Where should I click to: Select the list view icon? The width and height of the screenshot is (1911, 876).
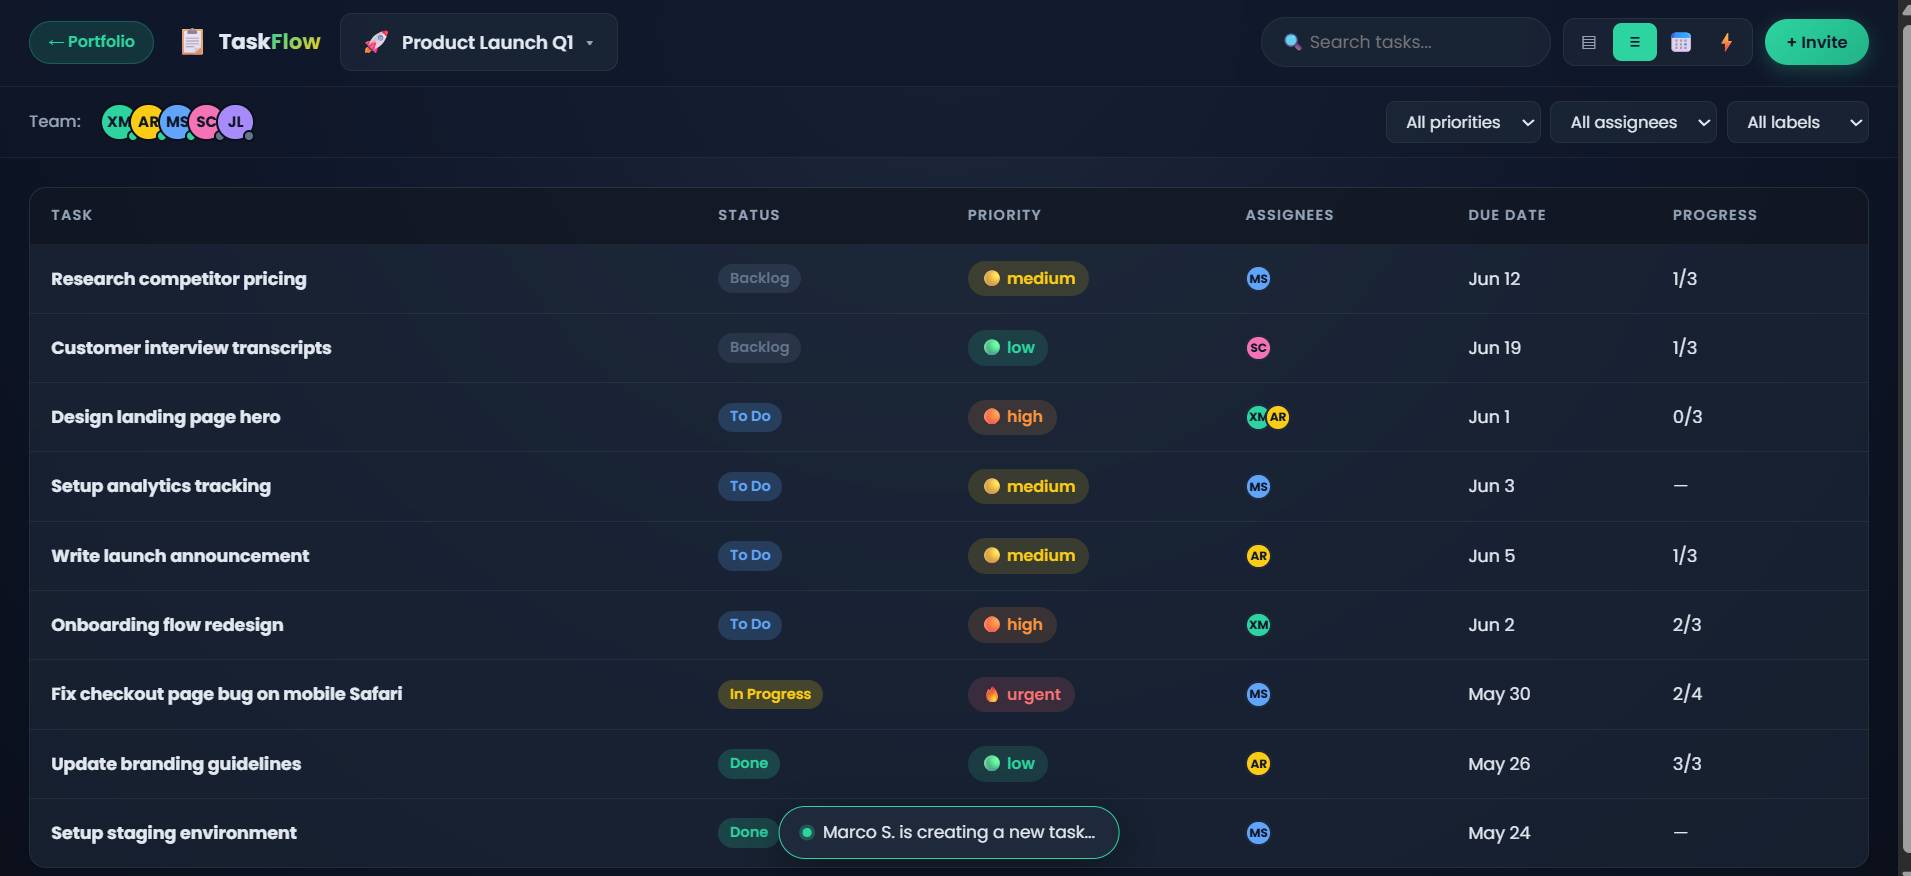[x=1635, y=42]
